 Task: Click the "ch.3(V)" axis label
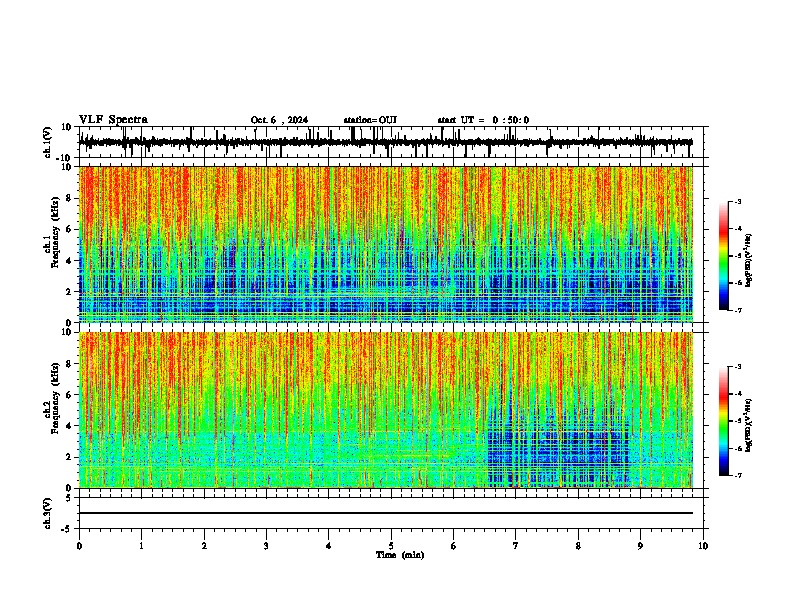[x=48, y=513]
